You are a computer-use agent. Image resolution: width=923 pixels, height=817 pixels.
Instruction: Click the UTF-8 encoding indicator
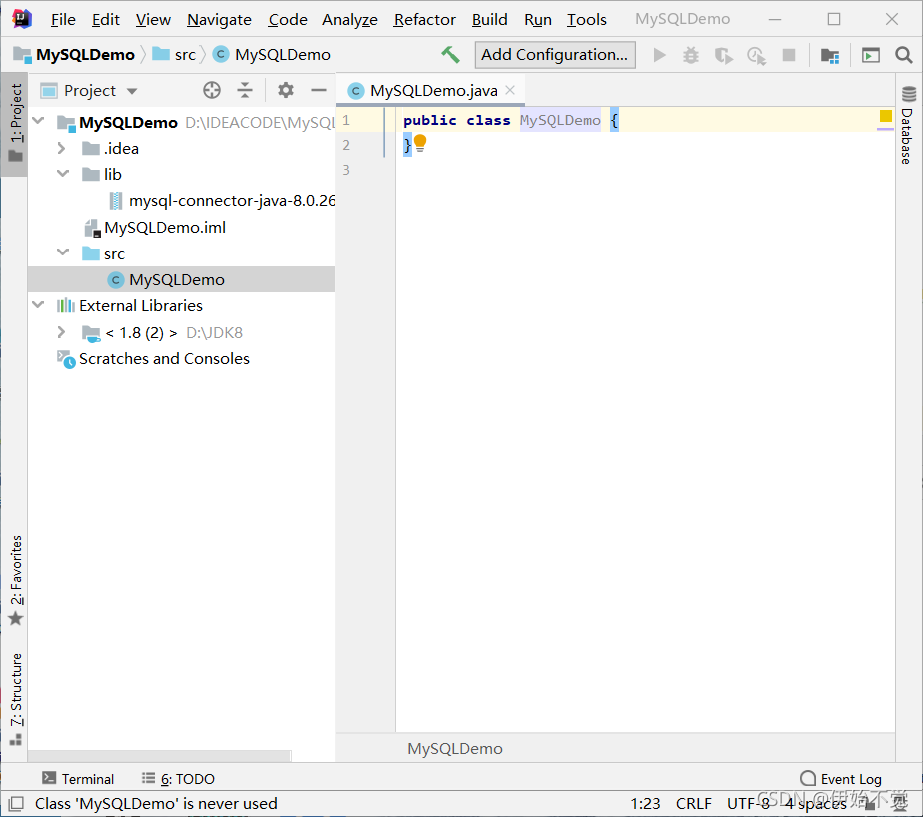coord(748,803)
